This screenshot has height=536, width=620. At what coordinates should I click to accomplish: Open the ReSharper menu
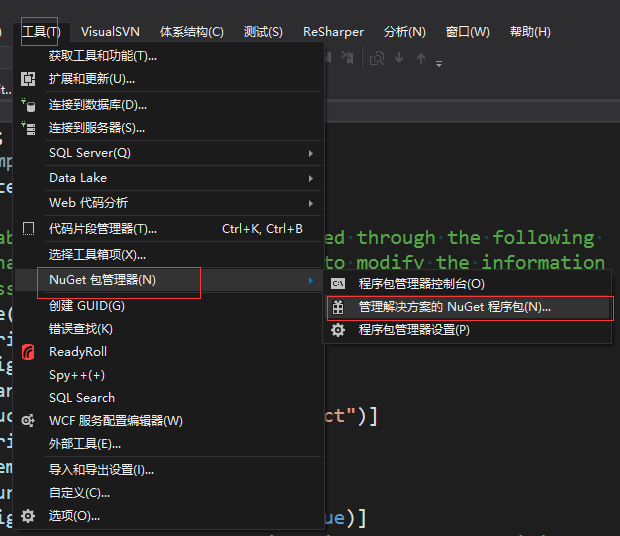tap(333, 32)
